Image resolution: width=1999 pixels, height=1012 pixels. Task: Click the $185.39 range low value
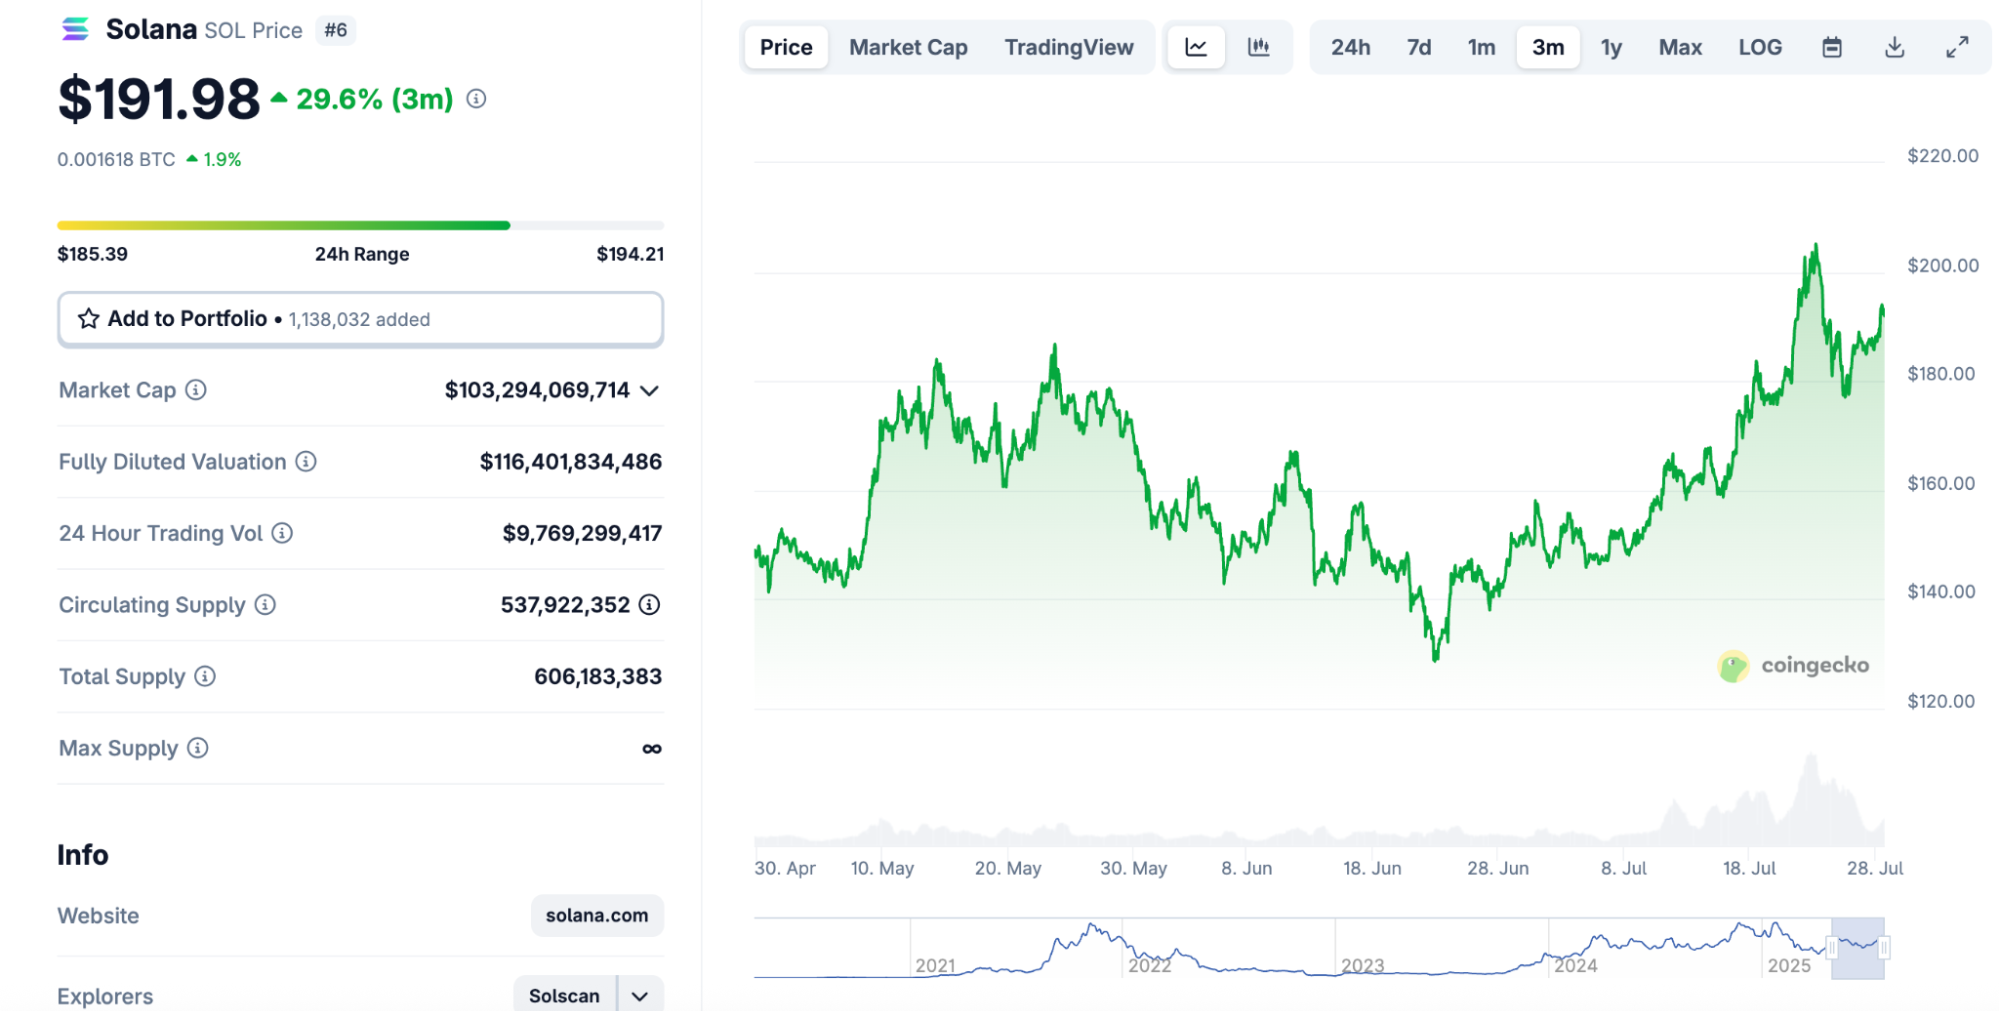92,254
